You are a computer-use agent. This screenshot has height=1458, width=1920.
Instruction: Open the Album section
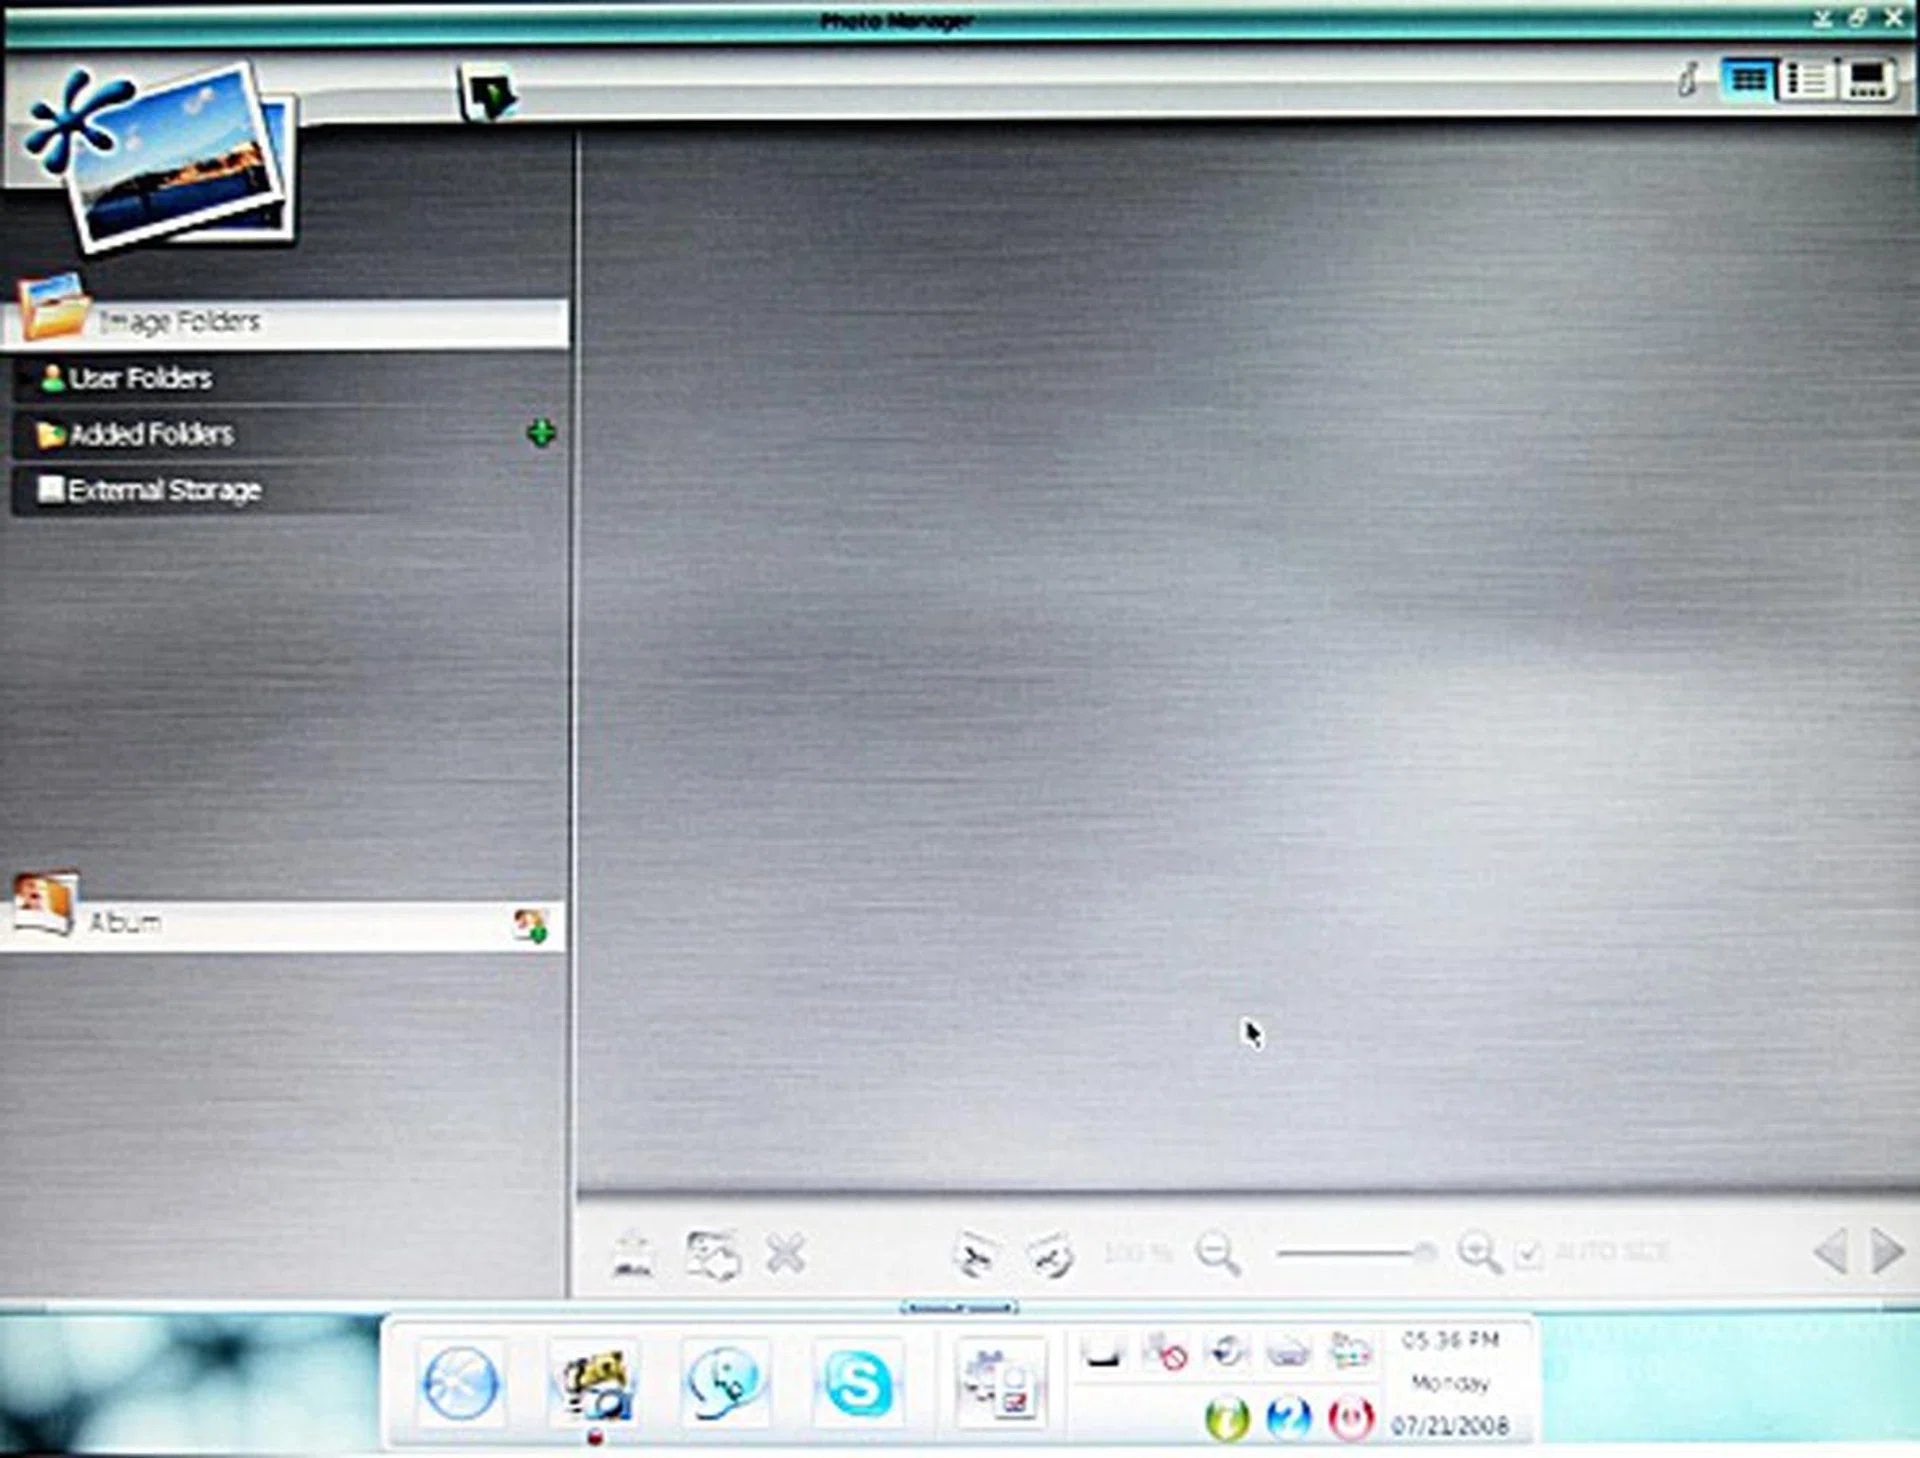122,920
